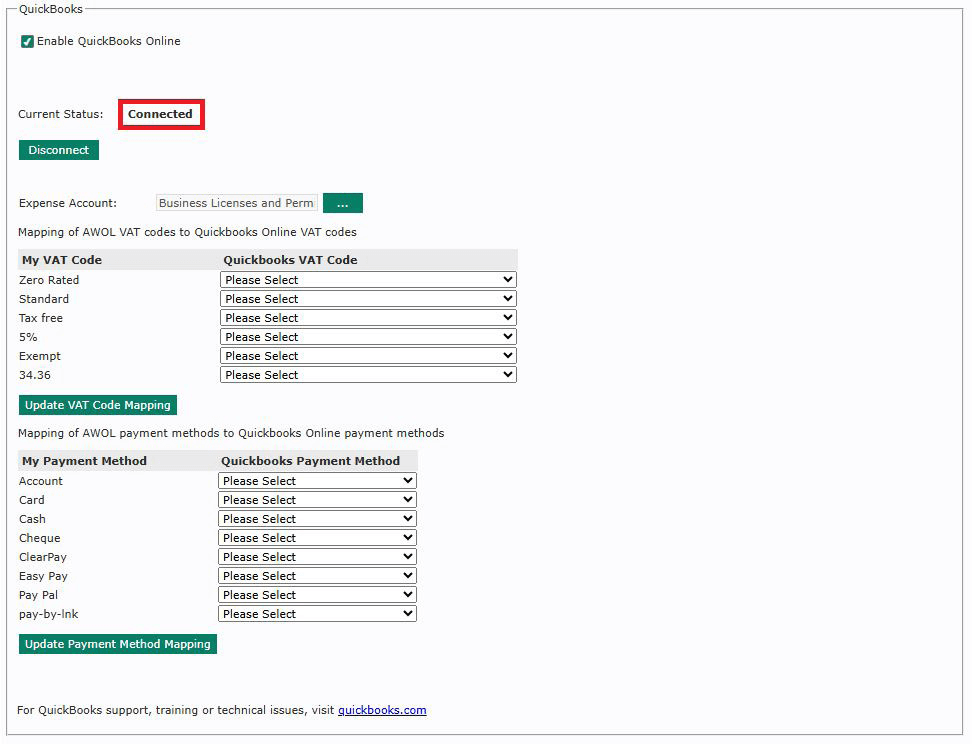The width and height of the screenshot is (974, 744).
Task: Open Easy Pay payment method dropdown
Action: coord(317,576)
